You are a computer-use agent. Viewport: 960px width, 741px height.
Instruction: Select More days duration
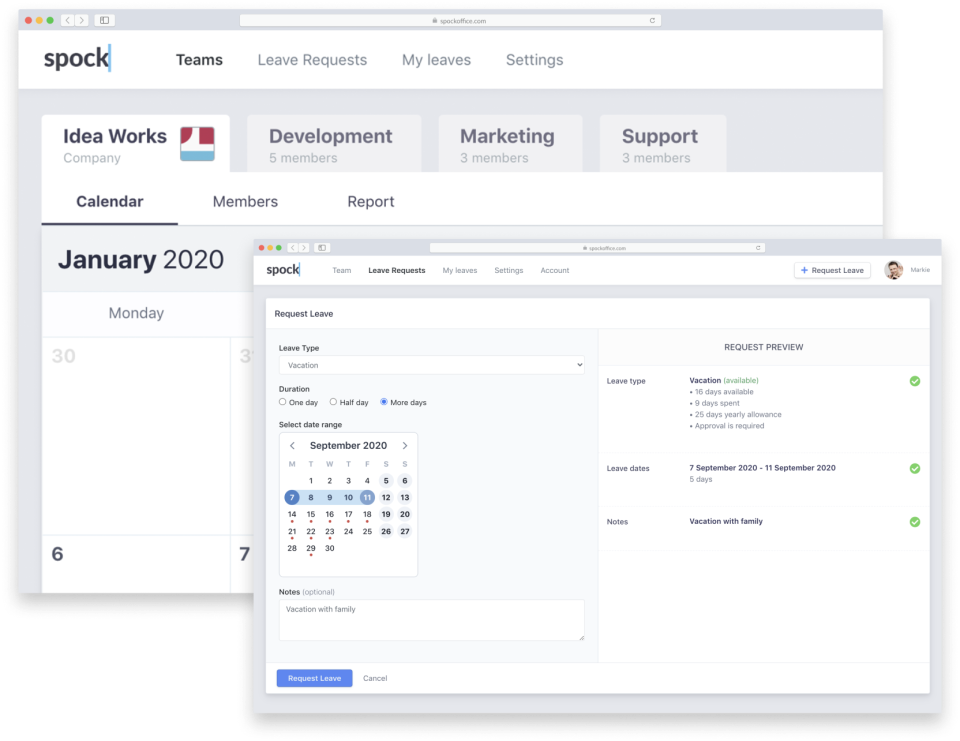click(384, 402)
